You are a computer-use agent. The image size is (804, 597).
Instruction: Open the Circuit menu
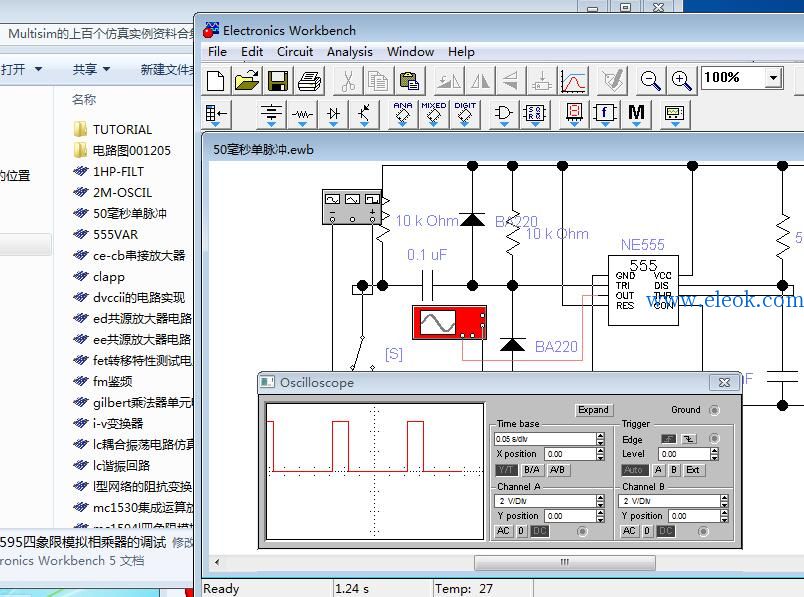pos(295,52)
